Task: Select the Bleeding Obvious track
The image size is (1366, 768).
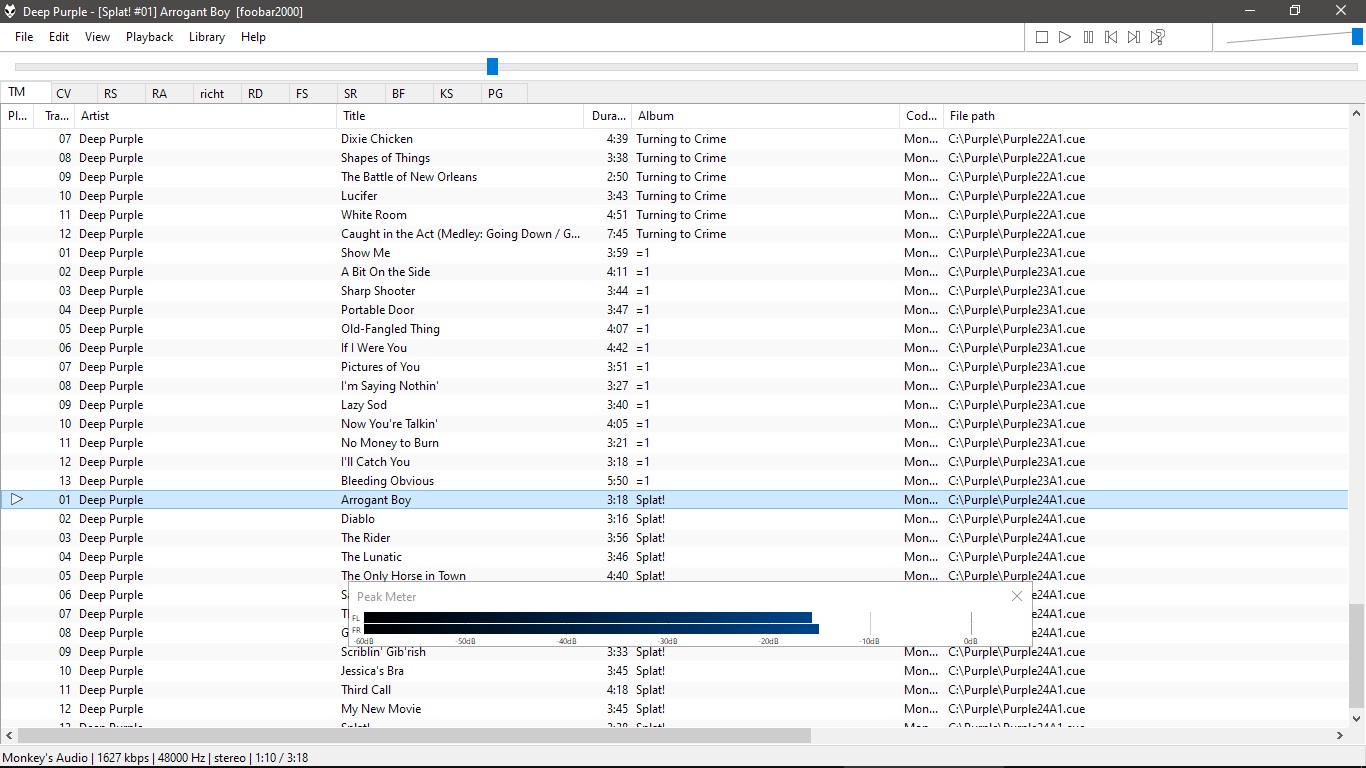Action: point(674,481)
